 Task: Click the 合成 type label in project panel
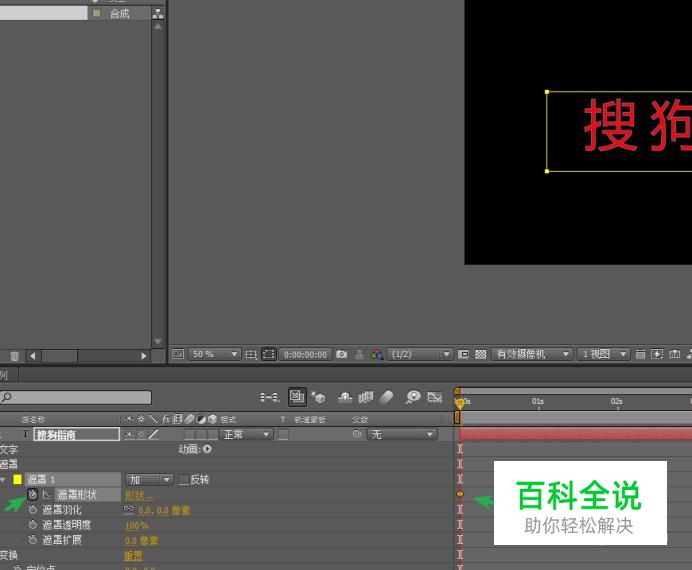pyautogui.click(x=120, y=14)
